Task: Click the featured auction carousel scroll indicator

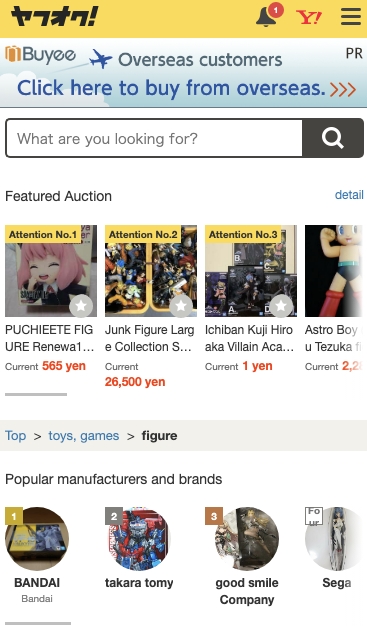Action: [x=36, y=394]
